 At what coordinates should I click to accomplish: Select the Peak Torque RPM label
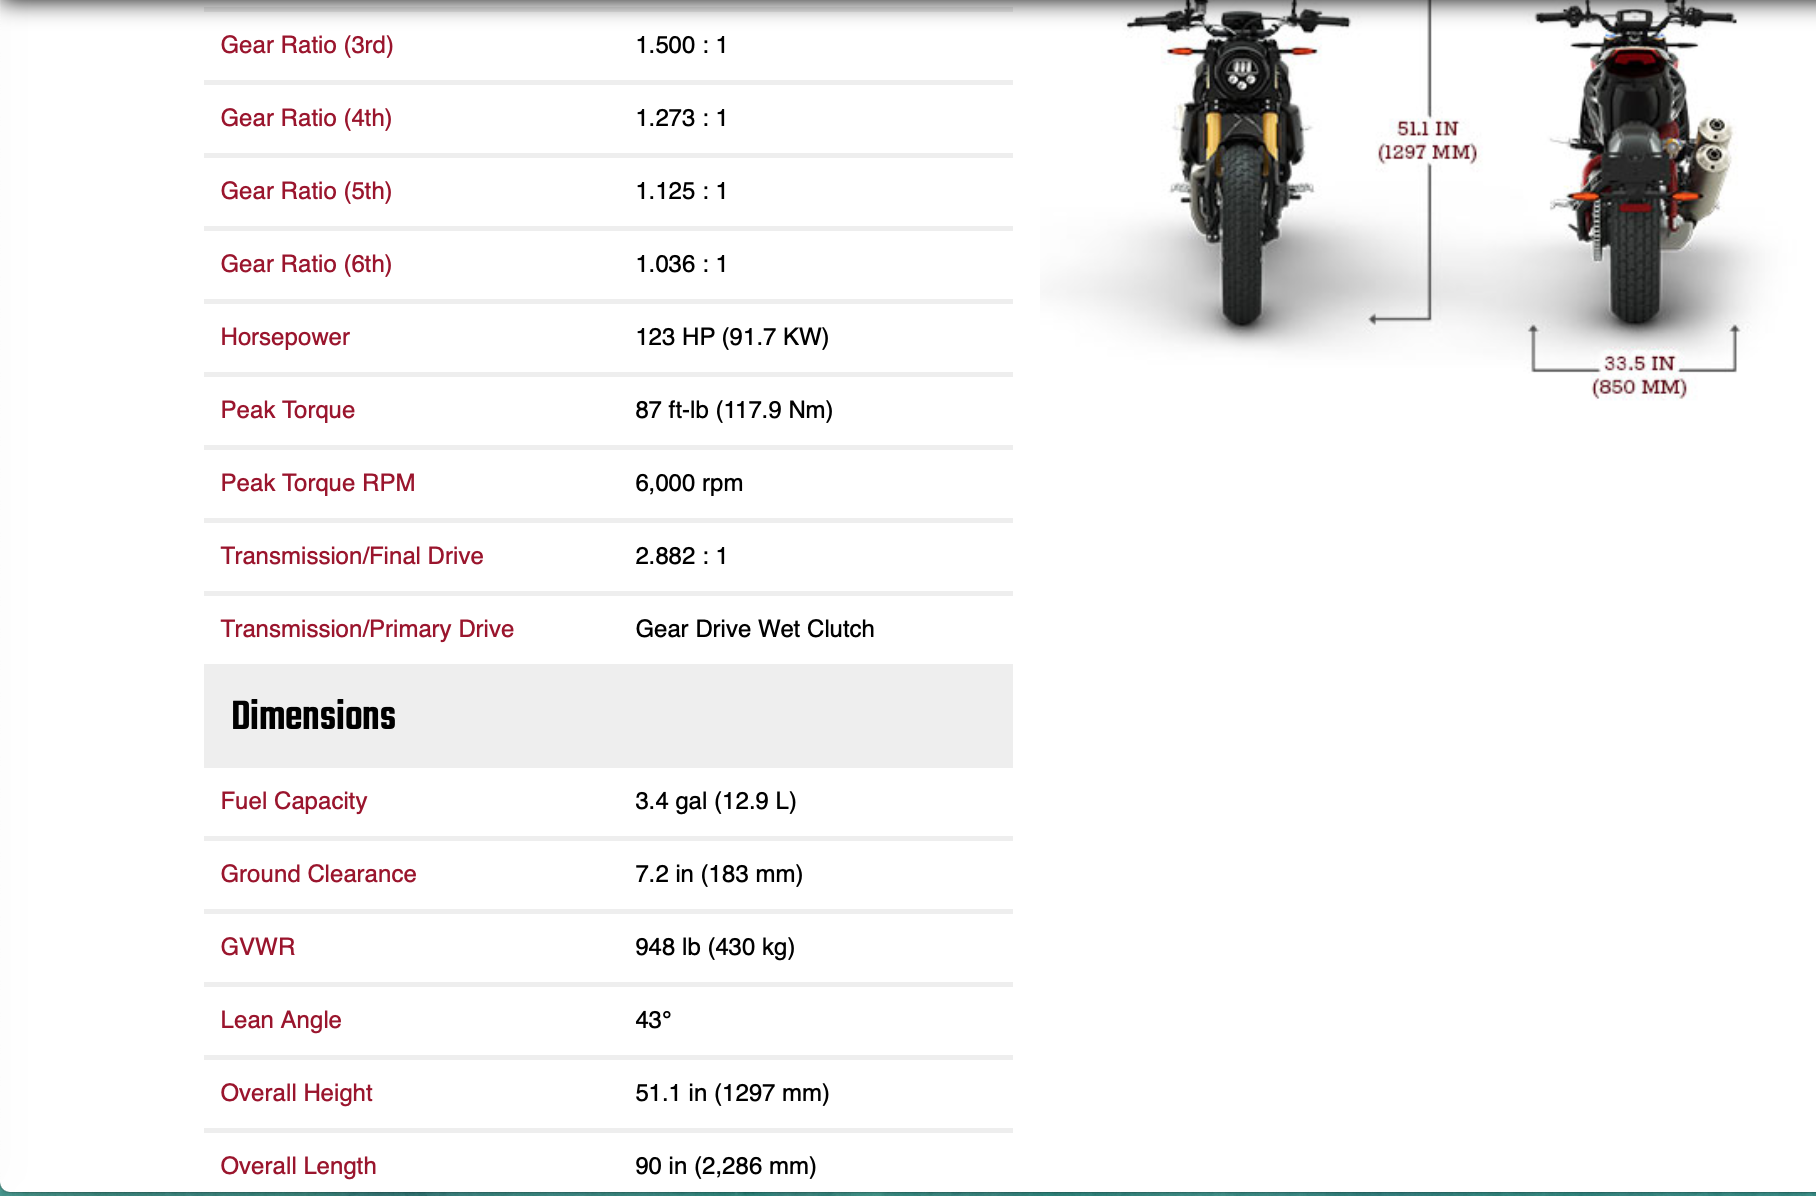point(318,483)
